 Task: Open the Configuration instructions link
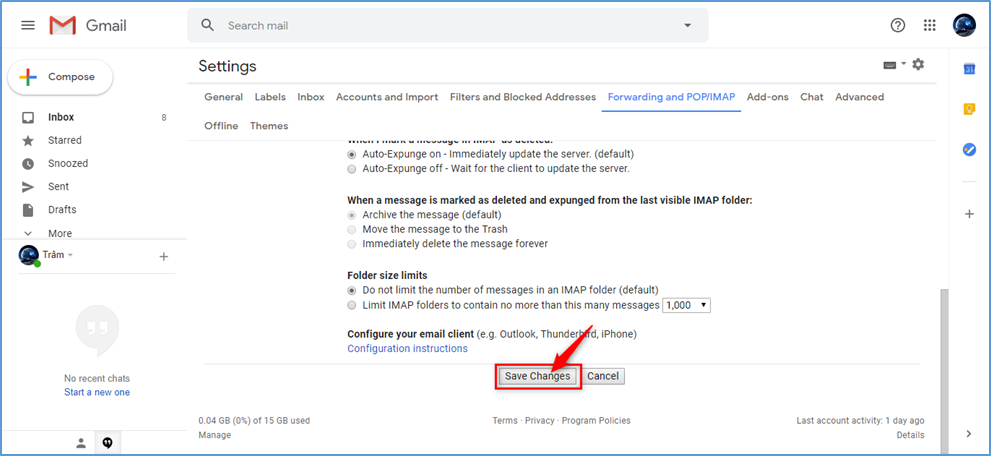tap(407, 349)
